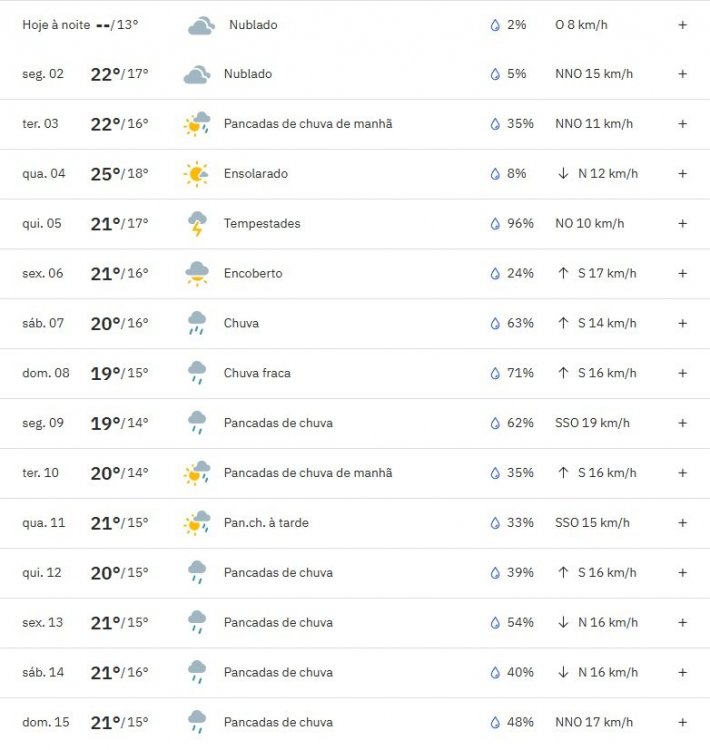Image resolution: width=710 pixels, height=750 pixels.
Task: Click the thunderstorm icon for qui. 05
Action: point(197,224)
